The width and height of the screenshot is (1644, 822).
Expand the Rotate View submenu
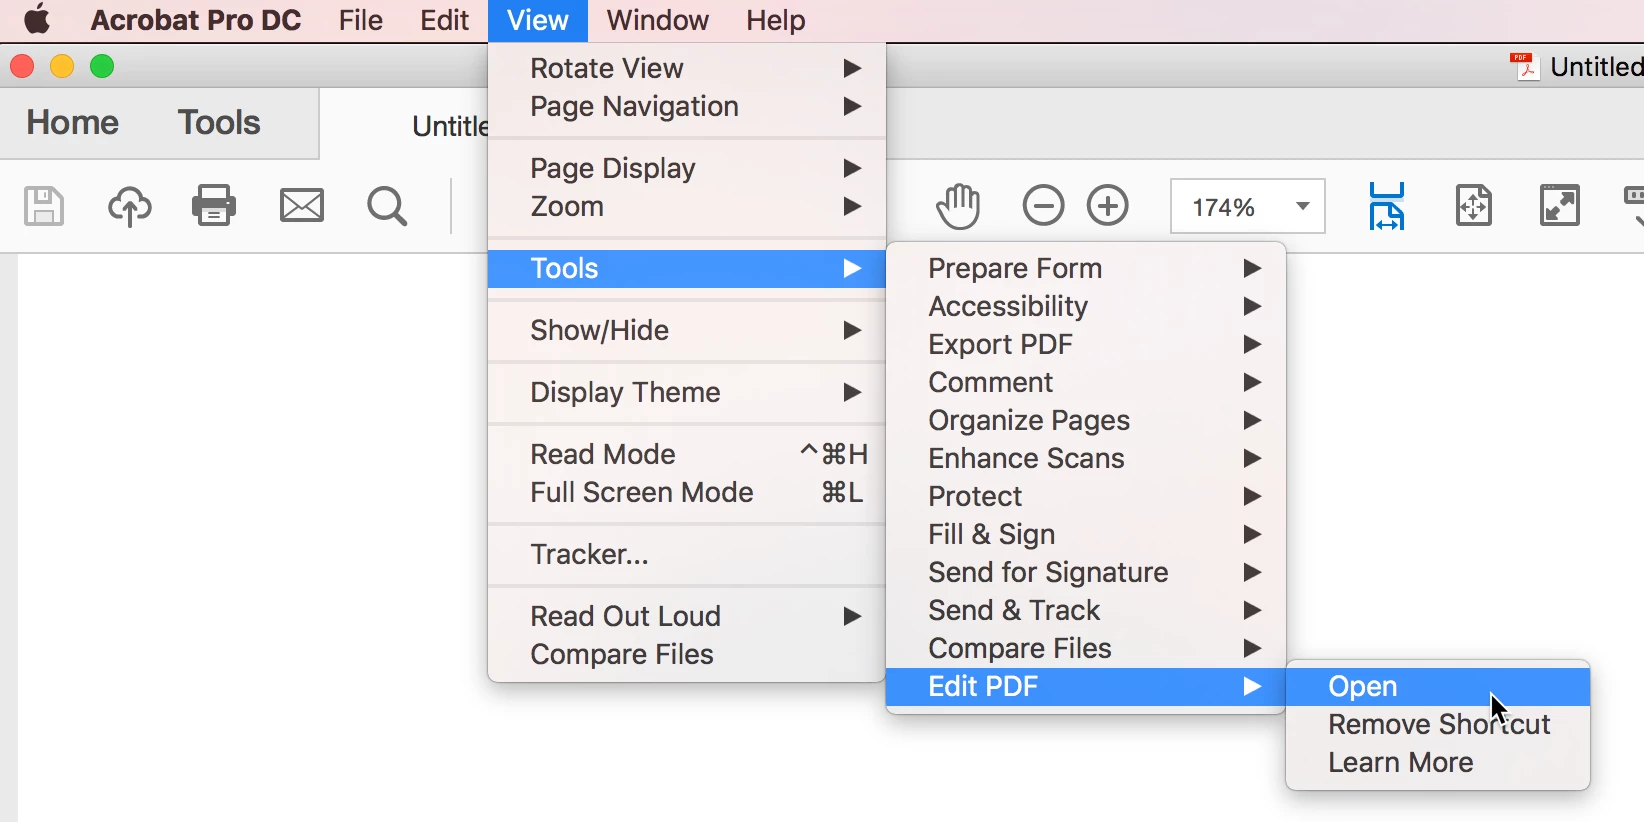click(687, 68)
